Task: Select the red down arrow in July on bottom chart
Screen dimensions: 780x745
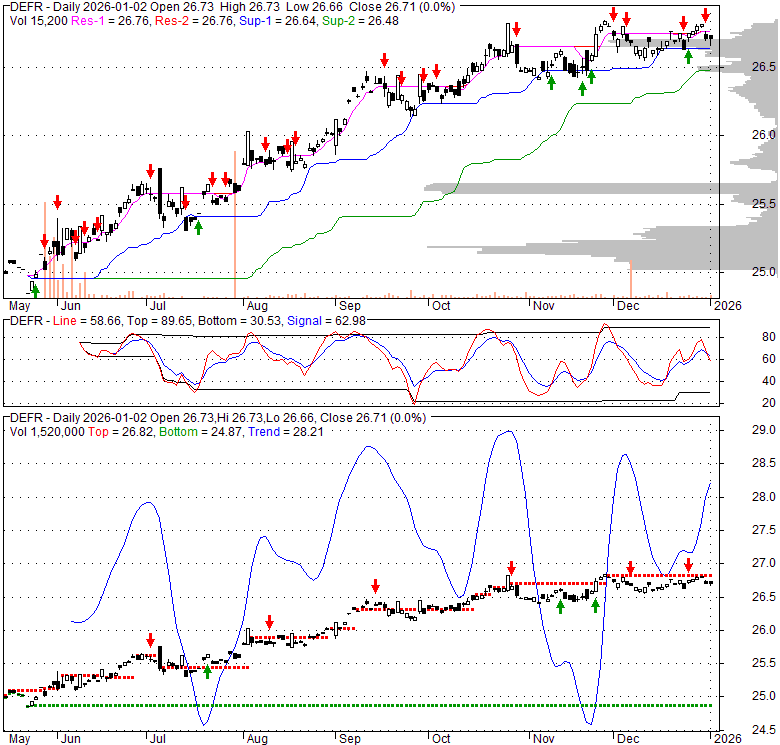Action: 151,640
